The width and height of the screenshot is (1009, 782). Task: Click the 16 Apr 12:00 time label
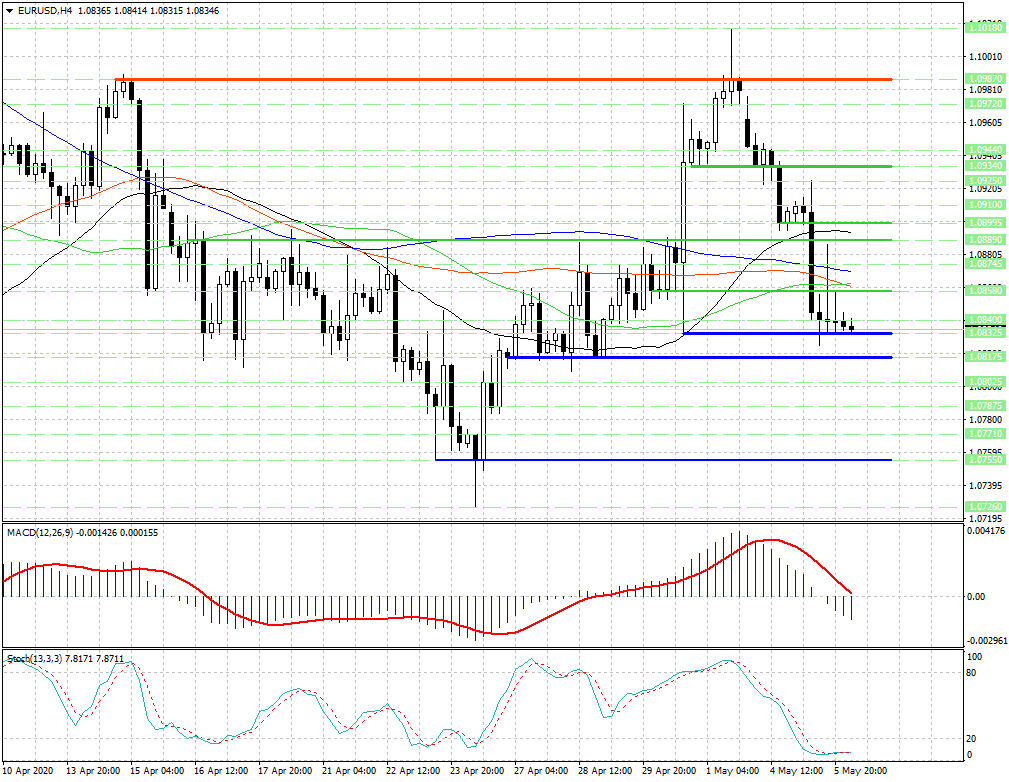(x=221, y=771)
